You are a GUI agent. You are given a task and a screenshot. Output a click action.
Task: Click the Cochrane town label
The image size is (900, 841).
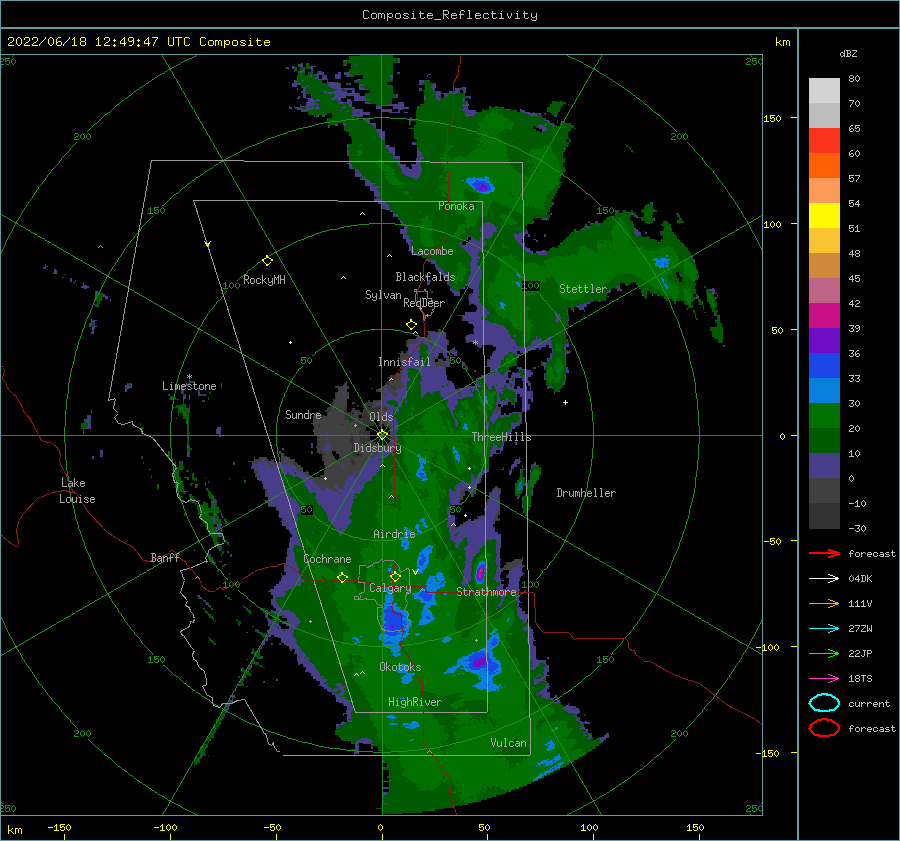327,559
